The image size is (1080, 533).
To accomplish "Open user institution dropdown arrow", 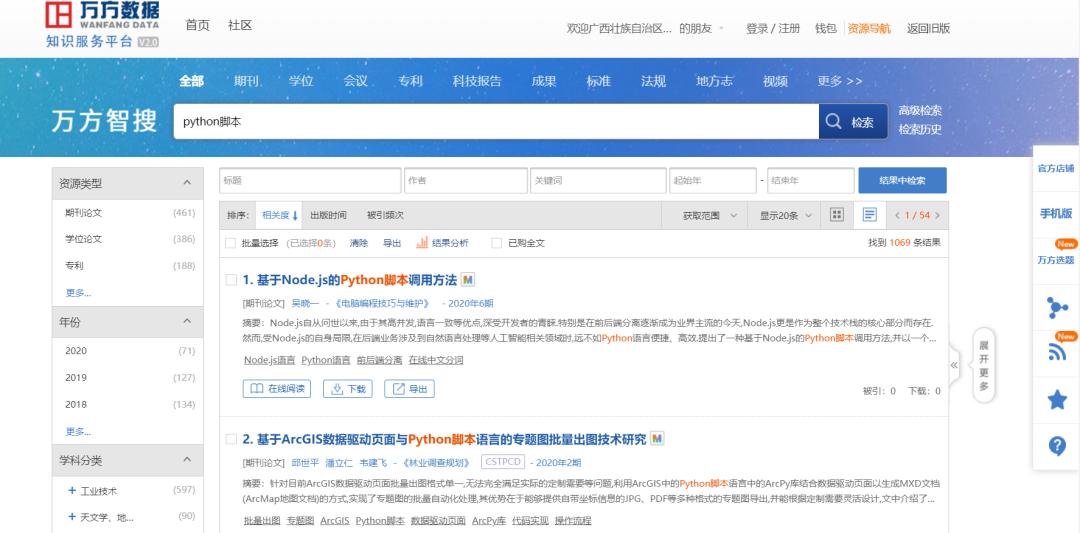I will (722, 28).
